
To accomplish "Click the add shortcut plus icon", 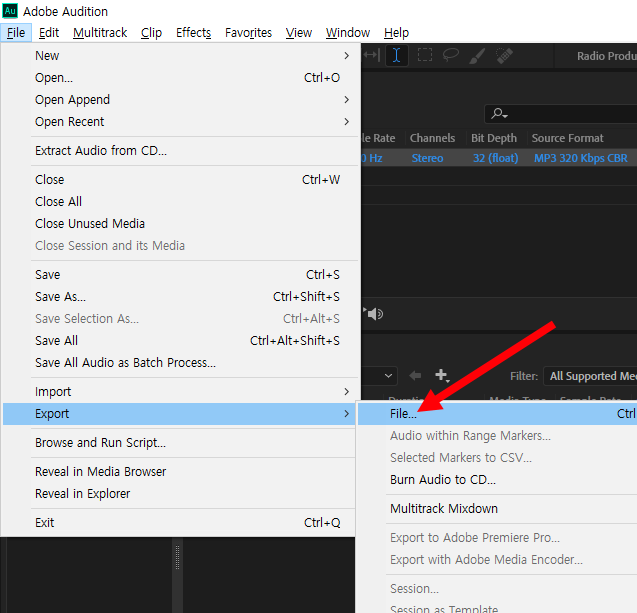I will point(442,375).
